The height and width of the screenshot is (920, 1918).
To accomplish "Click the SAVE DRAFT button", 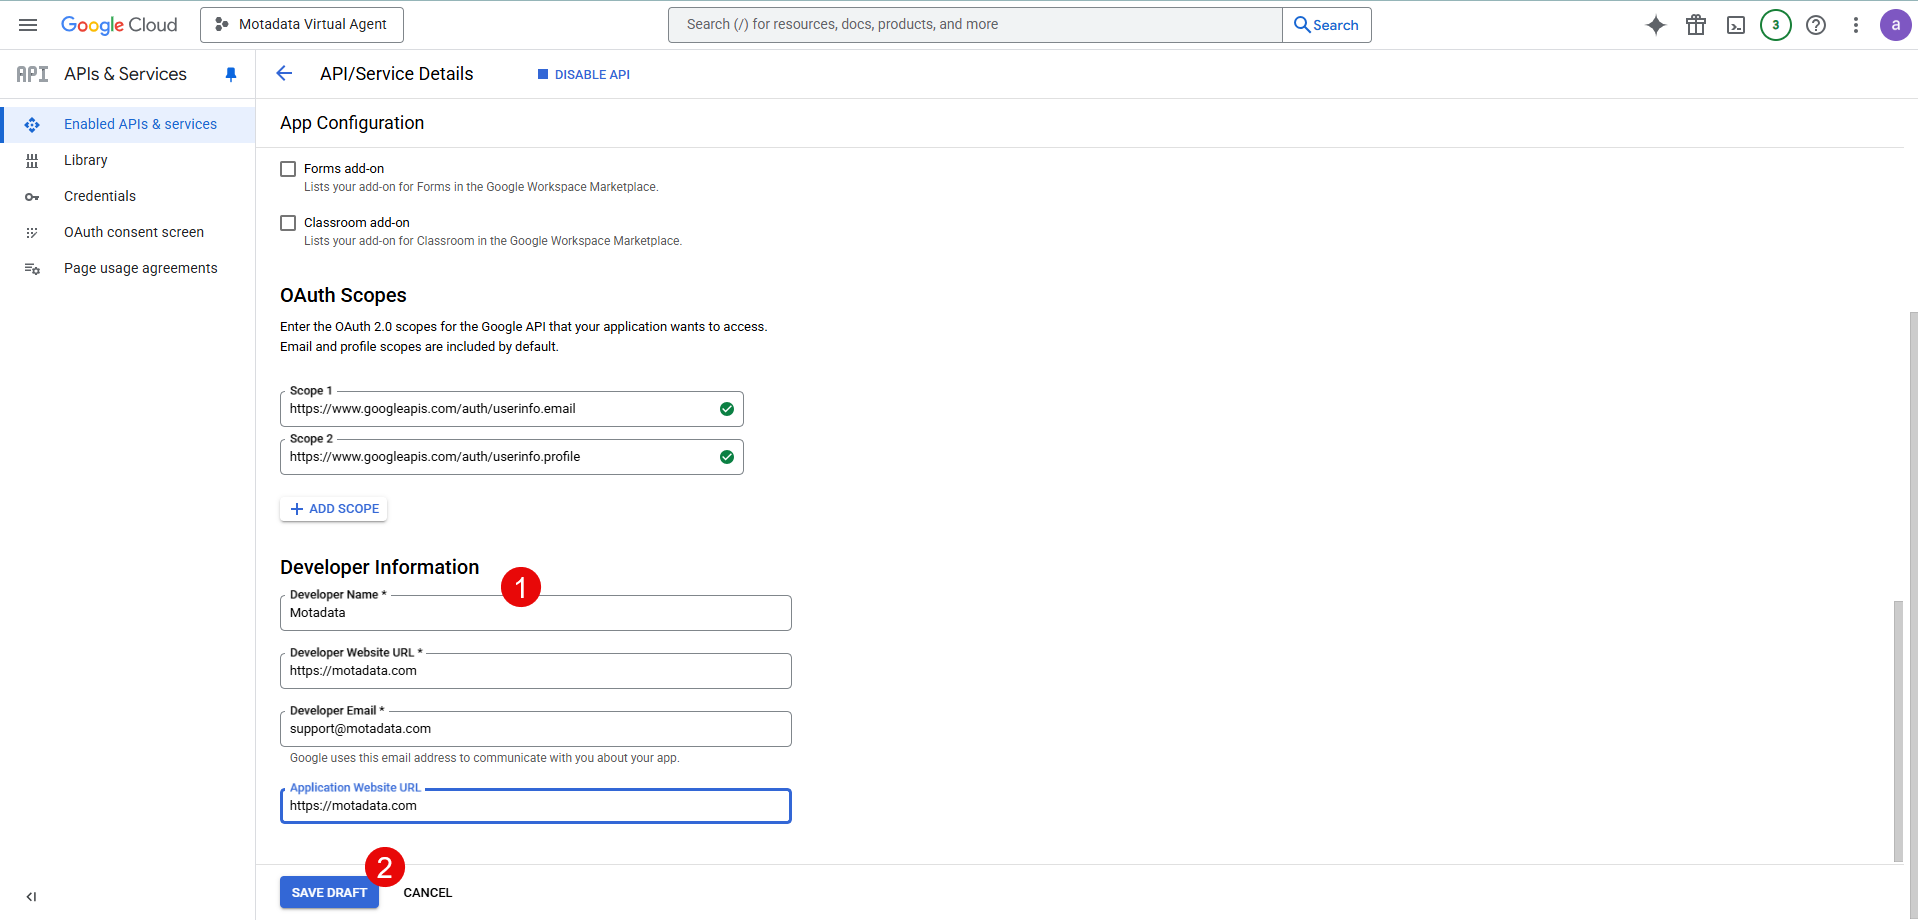I will [329, 892].
